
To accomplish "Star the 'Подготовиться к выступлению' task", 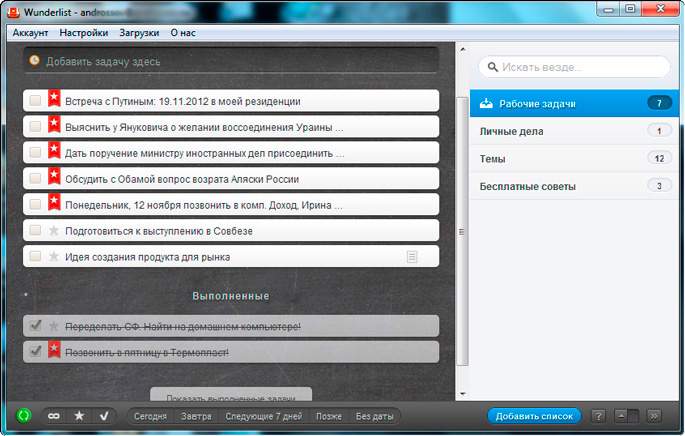I will [x=54, y=230].
